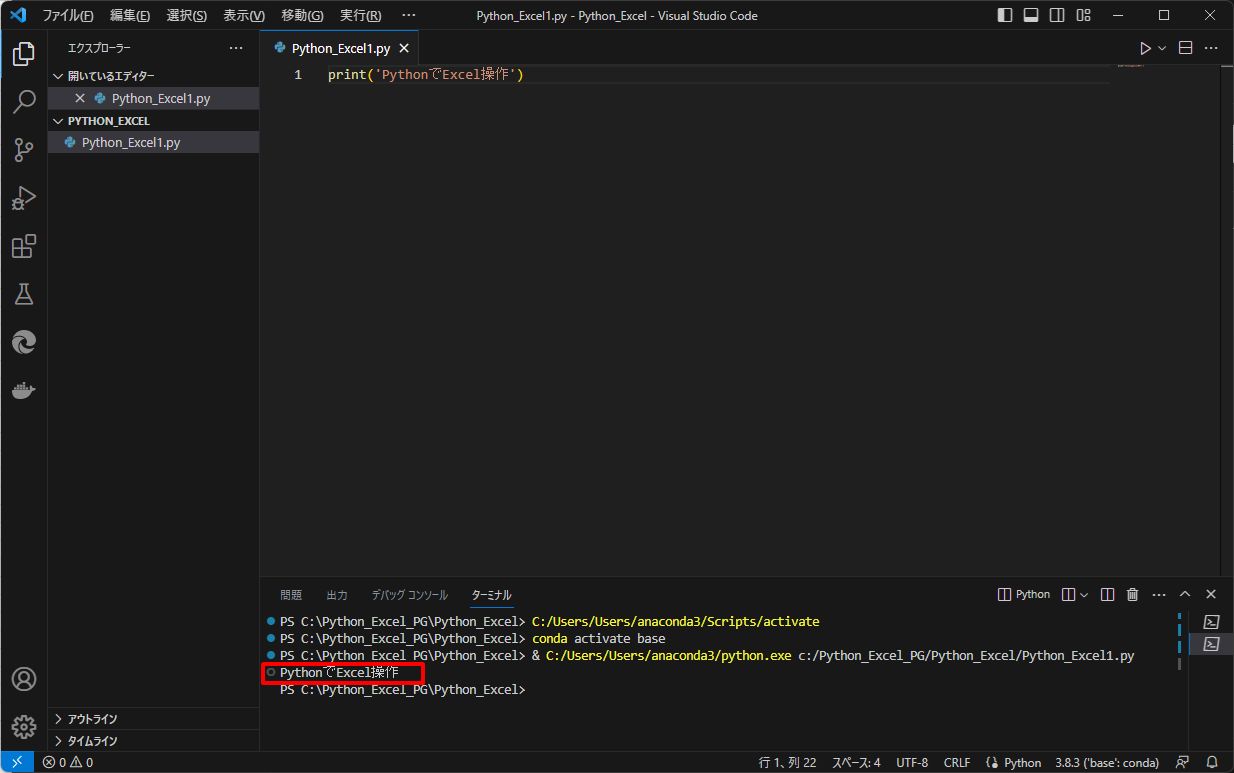Run the Python file with play button

pos(1146,48)
